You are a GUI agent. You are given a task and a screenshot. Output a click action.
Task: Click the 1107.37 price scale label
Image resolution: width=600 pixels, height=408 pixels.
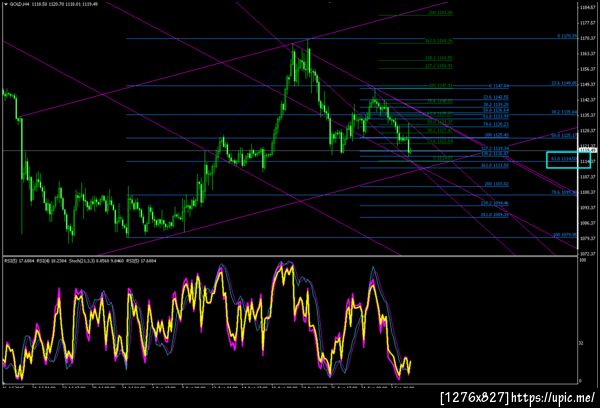587,177
